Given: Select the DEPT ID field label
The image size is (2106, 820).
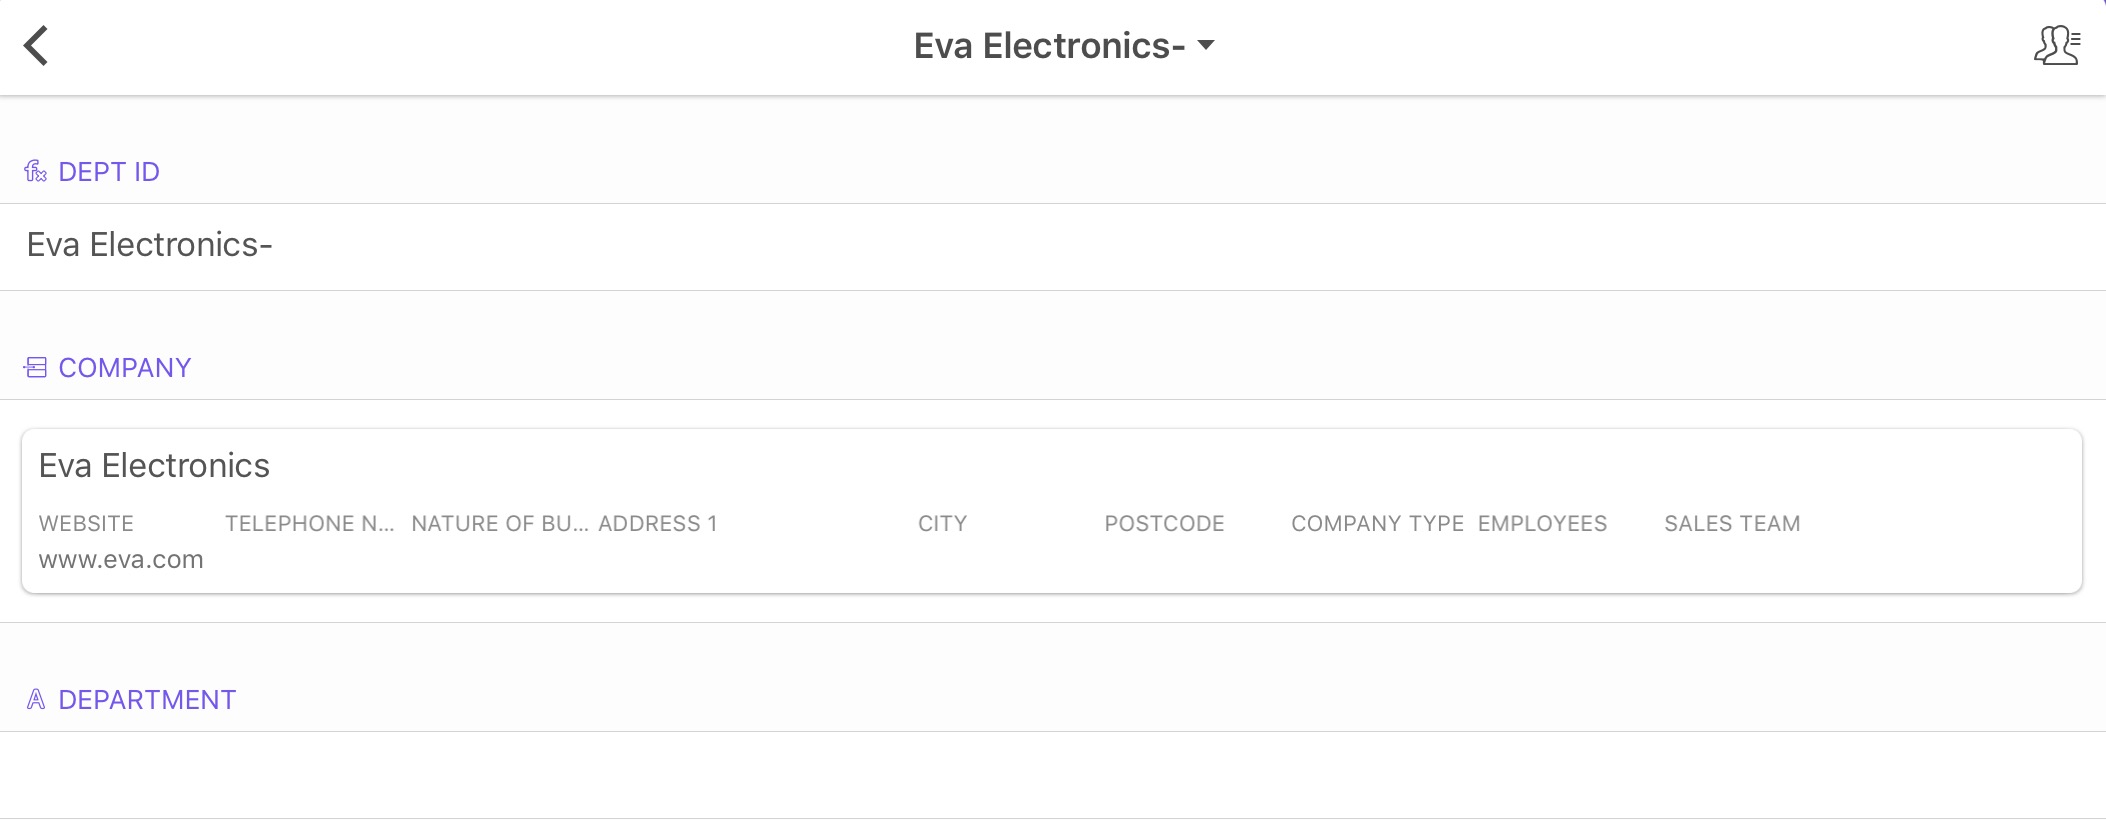Looking at the screenshot, I should click(109, 172).
